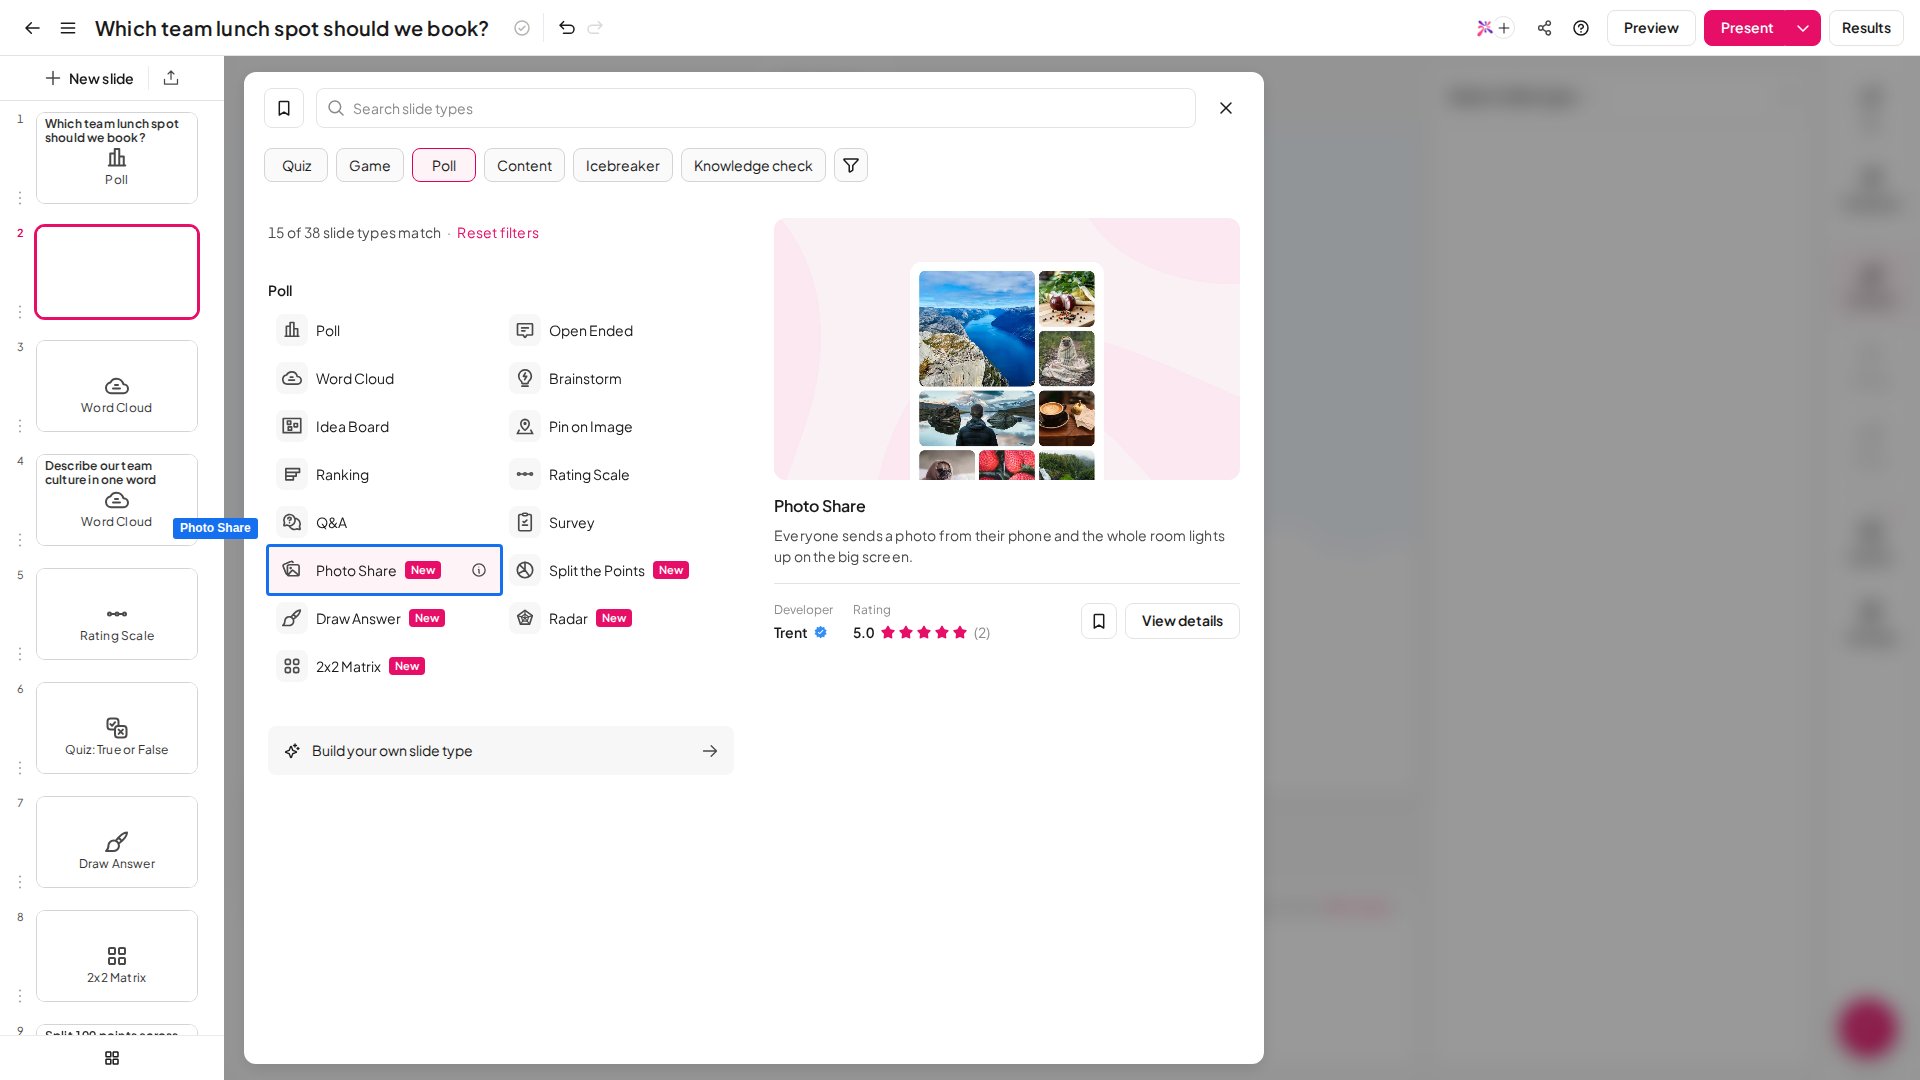
Task: Close the slide type picker dialog
Action: point(1226,108)
